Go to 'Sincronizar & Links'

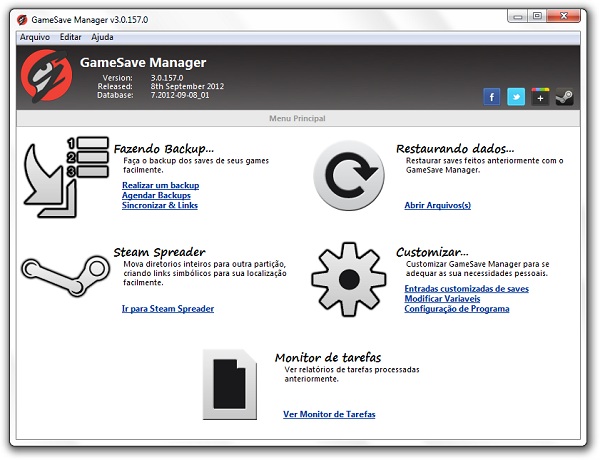160,205
